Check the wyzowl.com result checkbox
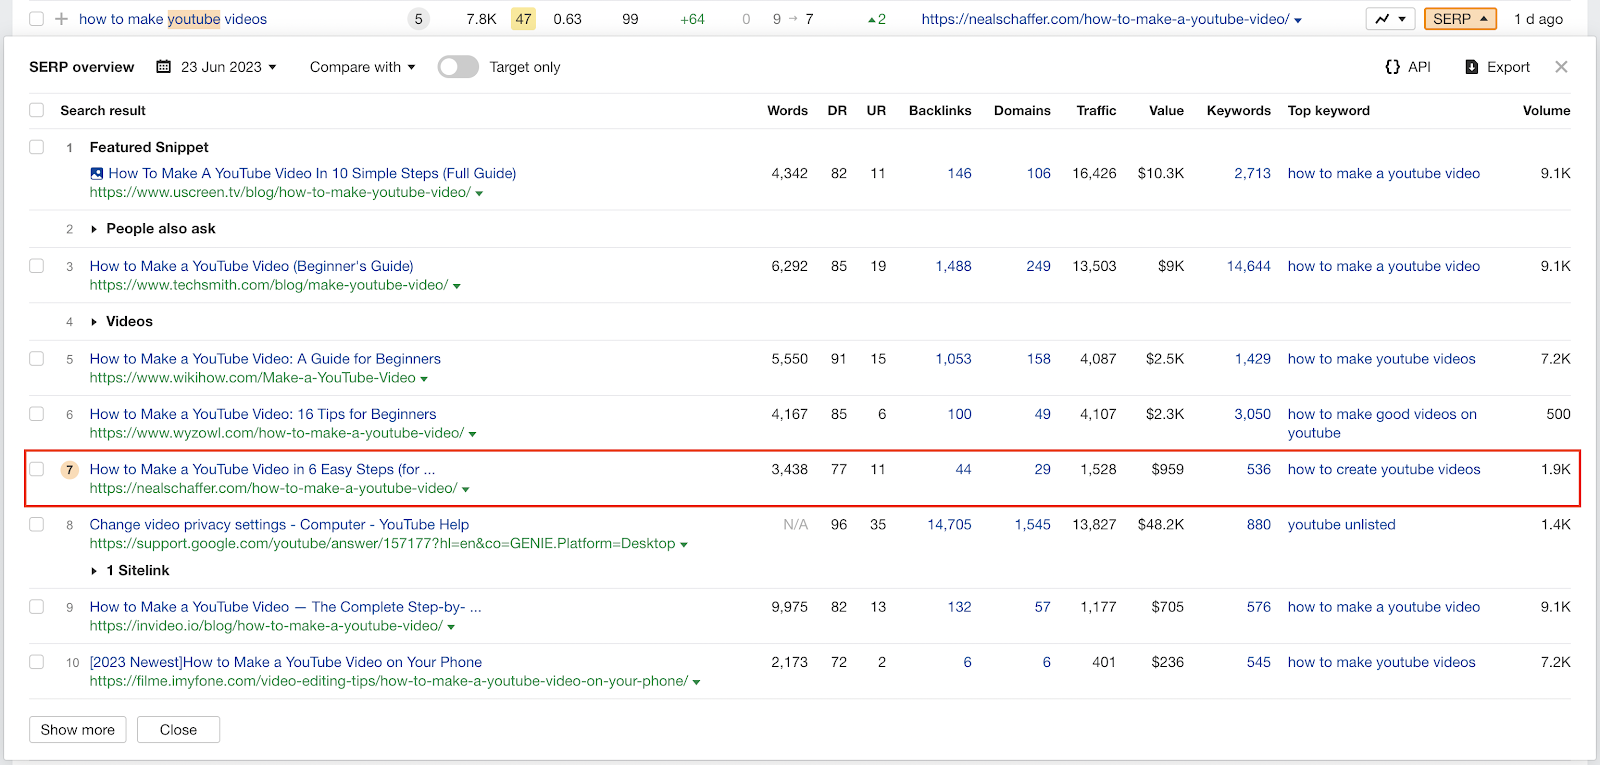1600x765 pixels. coord(37,414)
